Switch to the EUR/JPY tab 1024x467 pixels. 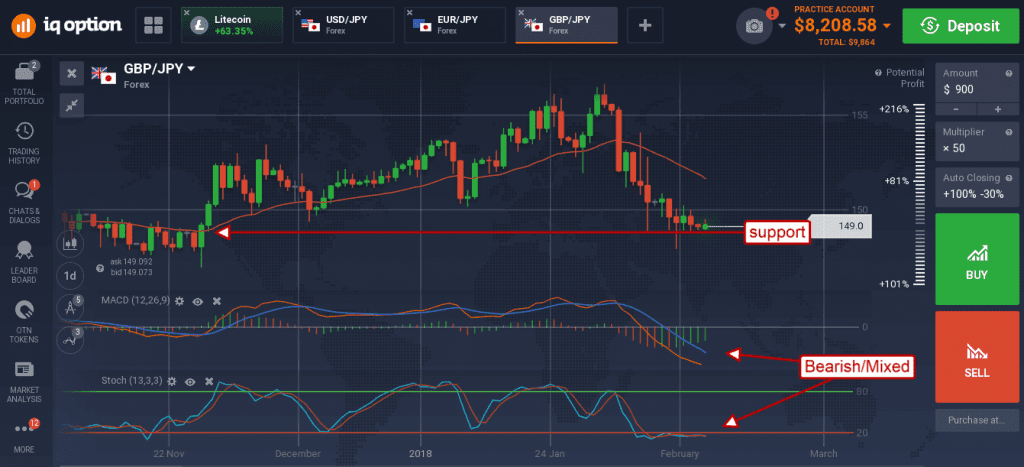[x=455, y=25]
